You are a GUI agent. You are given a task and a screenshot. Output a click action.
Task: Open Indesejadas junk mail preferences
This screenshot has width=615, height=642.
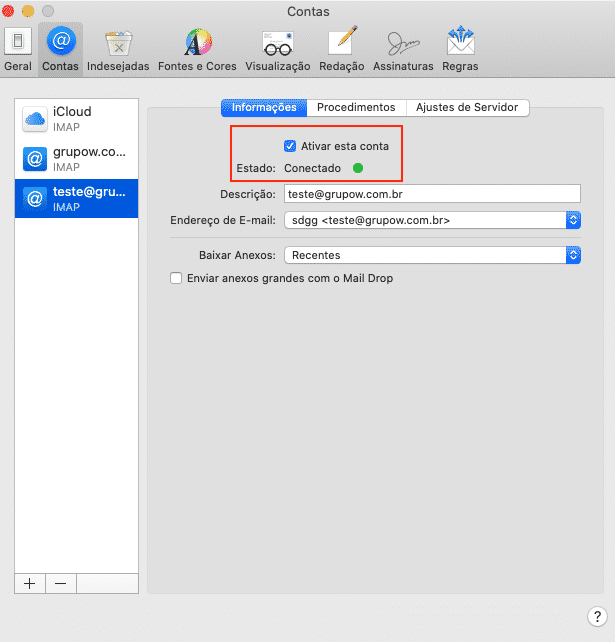click(118, 49)
